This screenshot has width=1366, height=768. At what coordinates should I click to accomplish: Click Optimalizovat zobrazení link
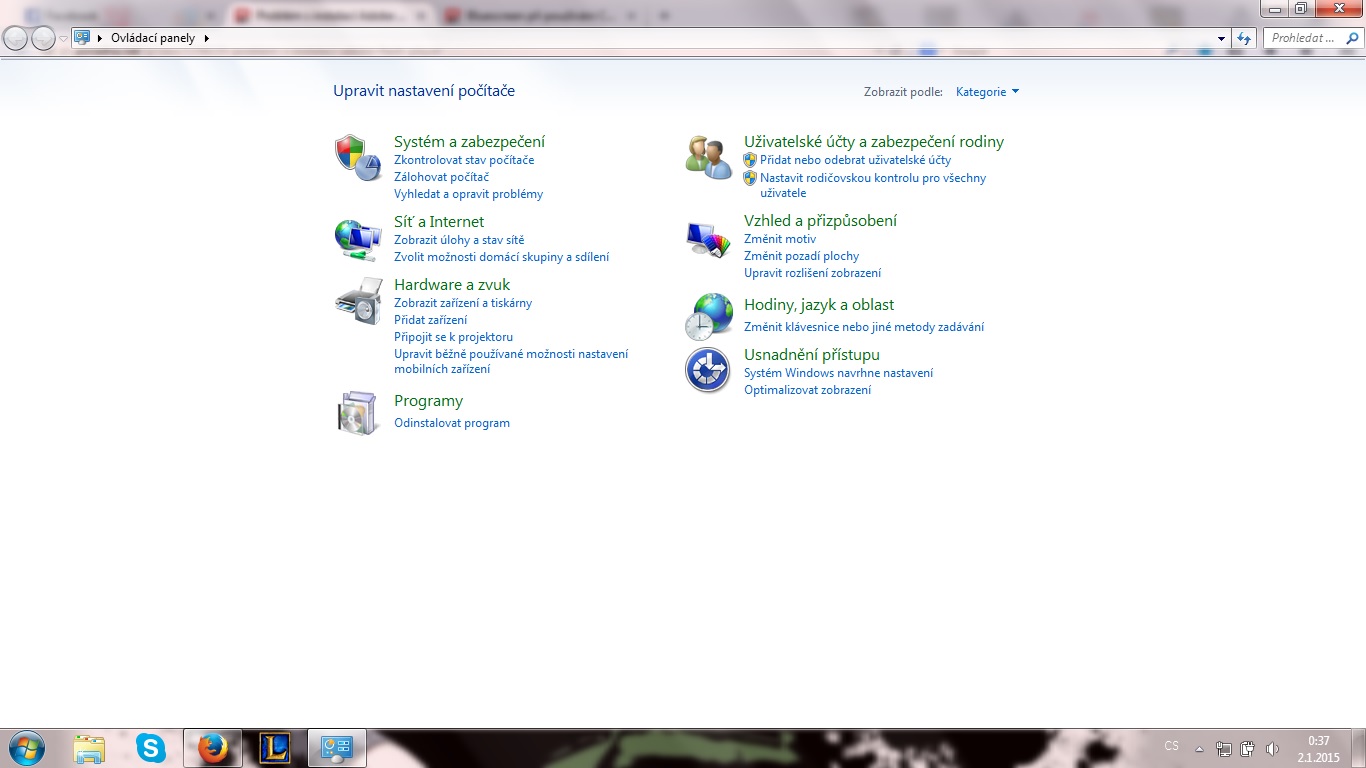(x=807, y=390)
